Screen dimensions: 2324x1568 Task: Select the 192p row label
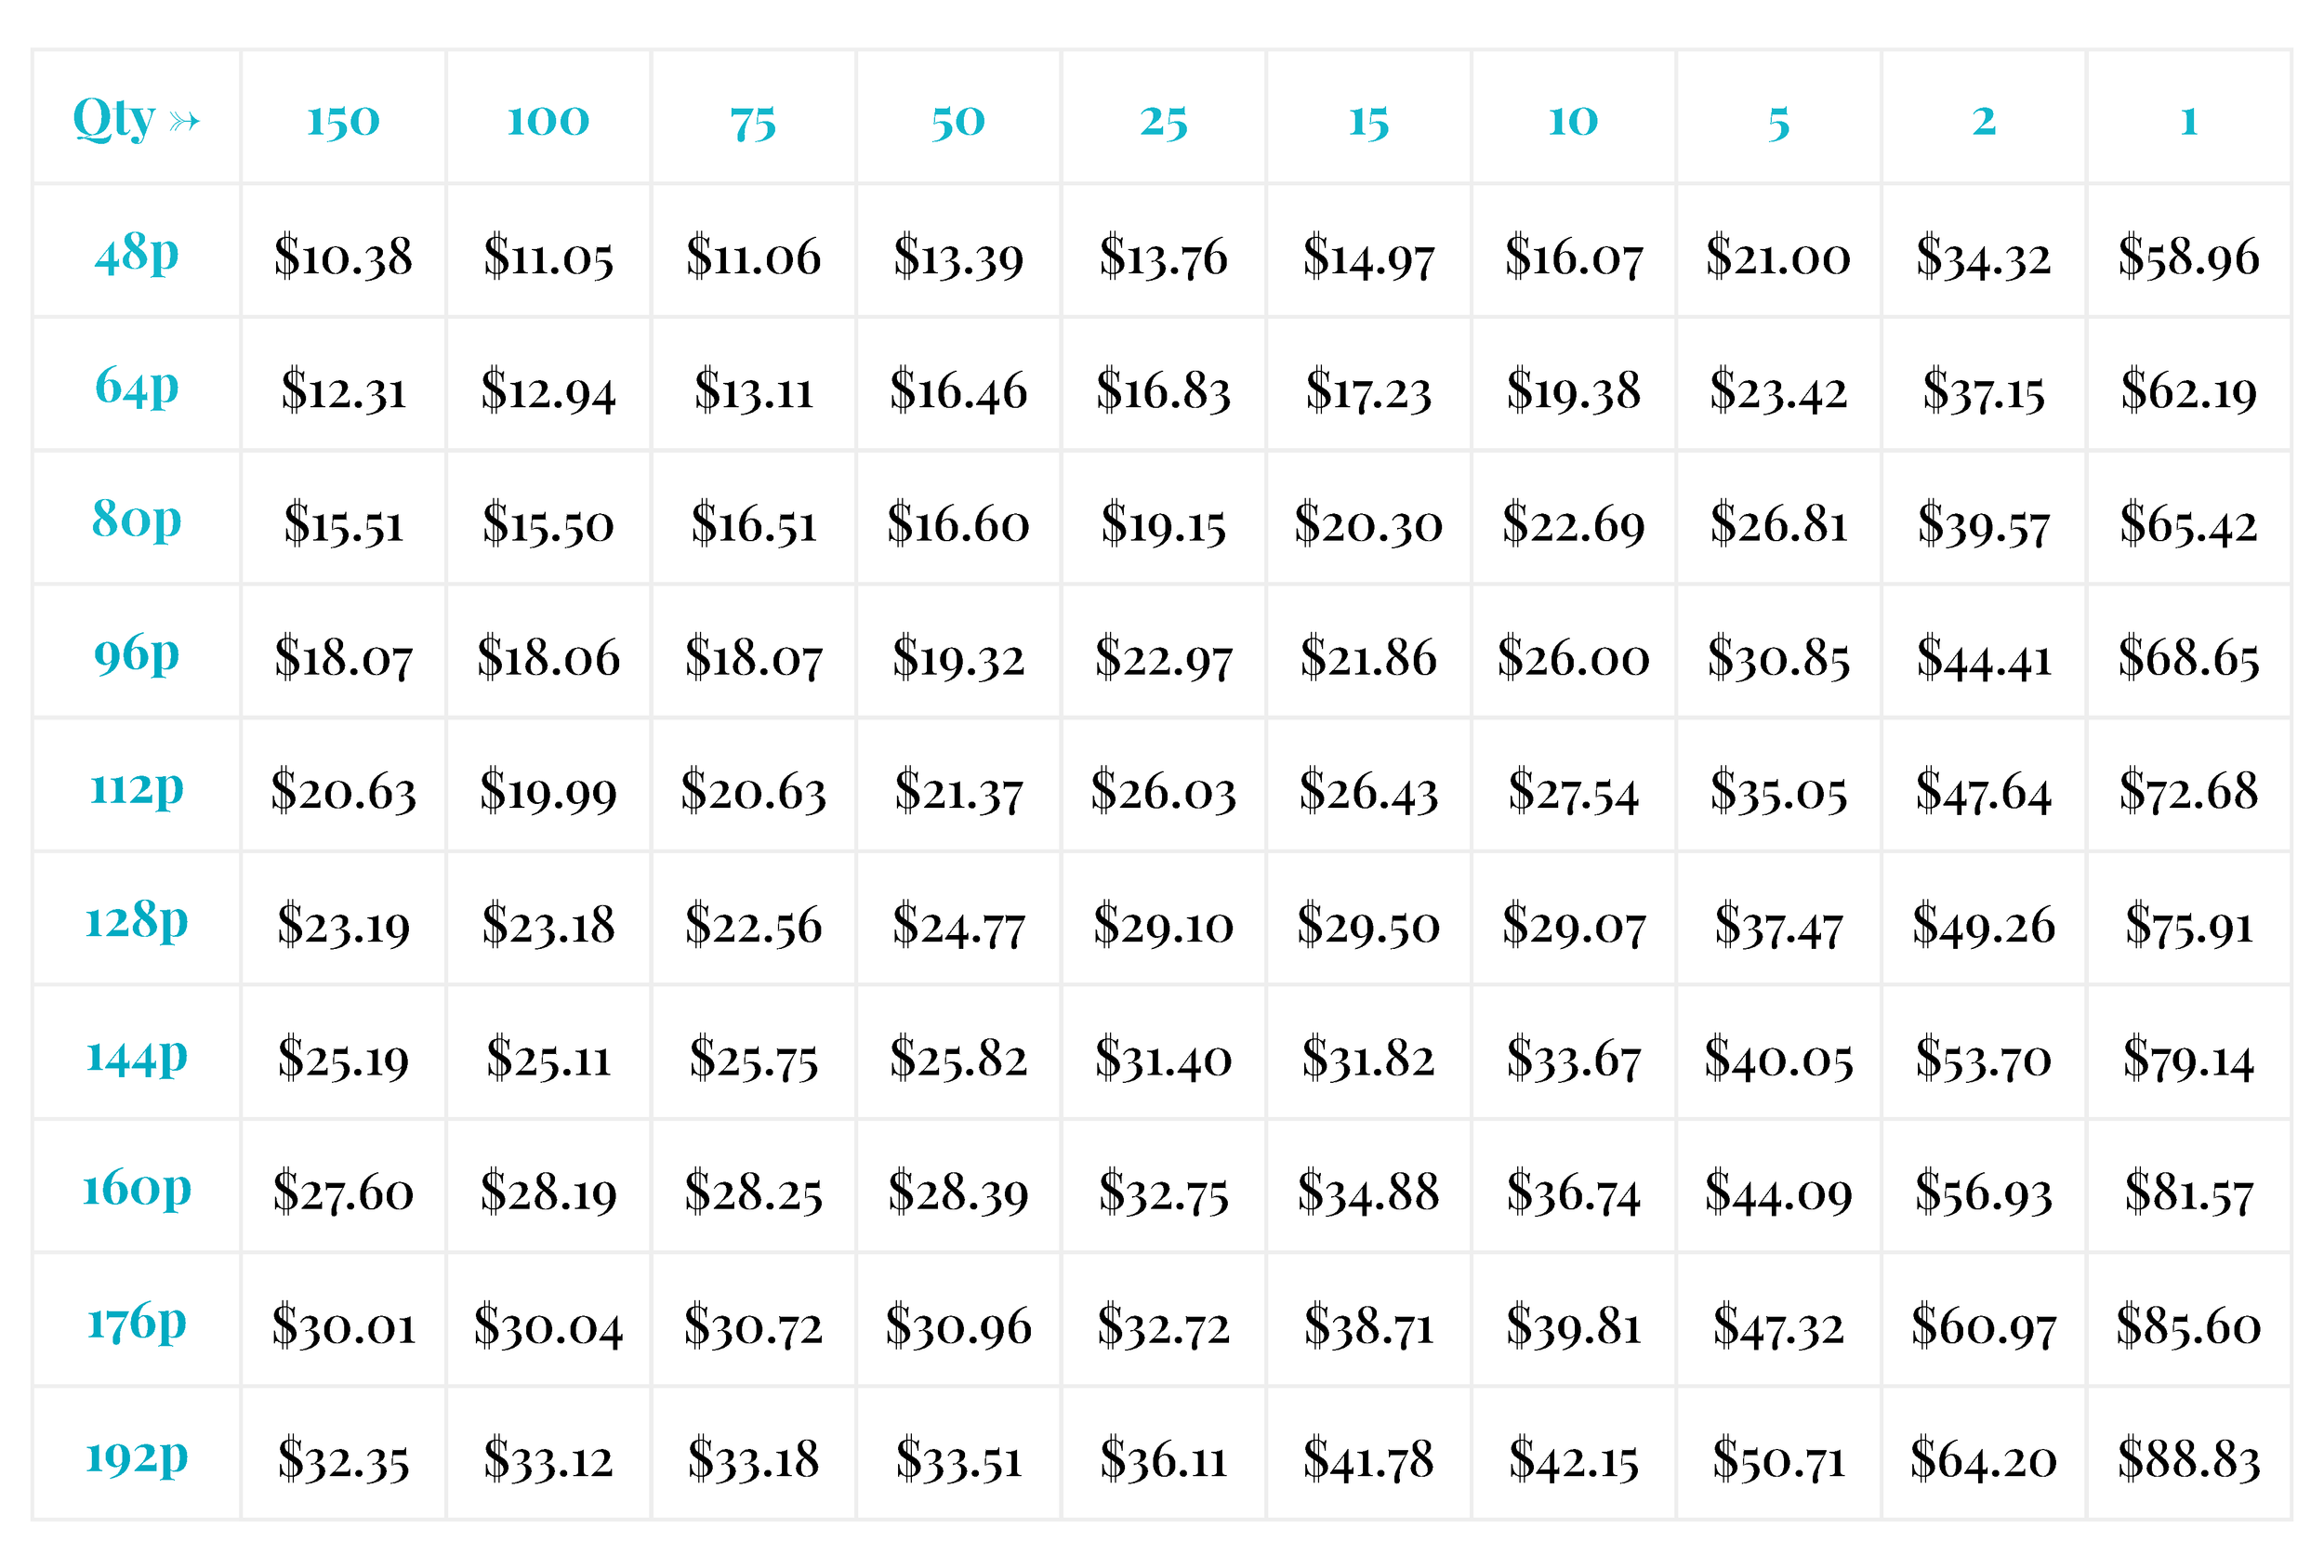click(x=137, y=1456)
